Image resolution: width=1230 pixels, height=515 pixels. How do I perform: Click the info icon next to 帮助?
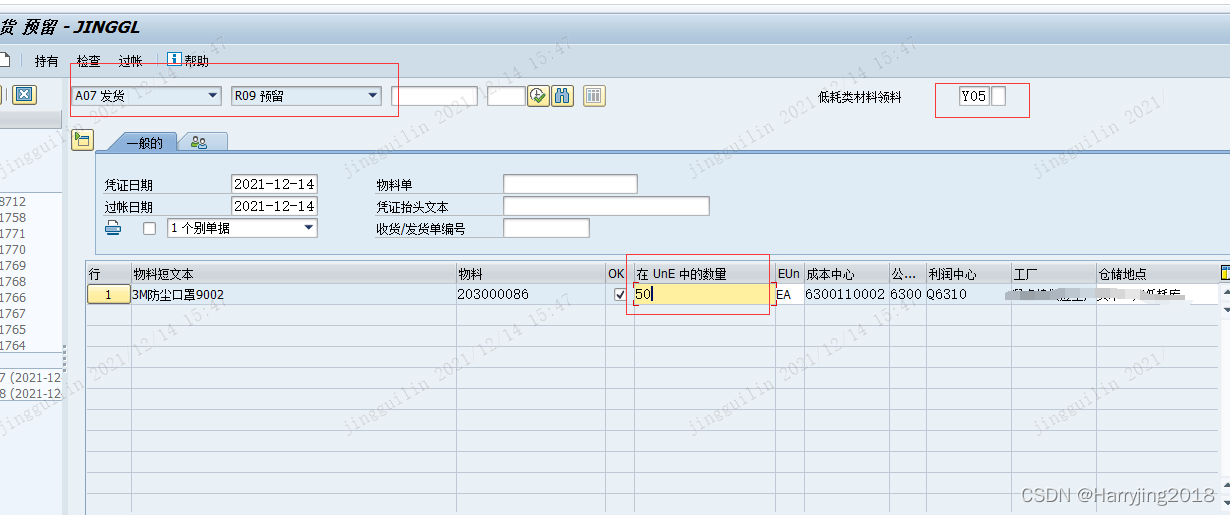point(174,60)
